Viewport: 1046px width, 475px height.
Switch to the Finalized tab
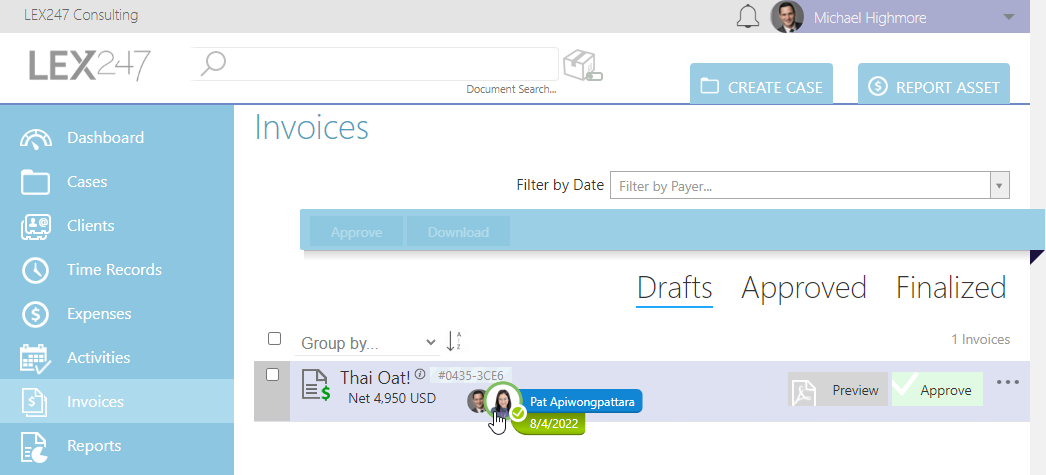click(x=951, y=288)
